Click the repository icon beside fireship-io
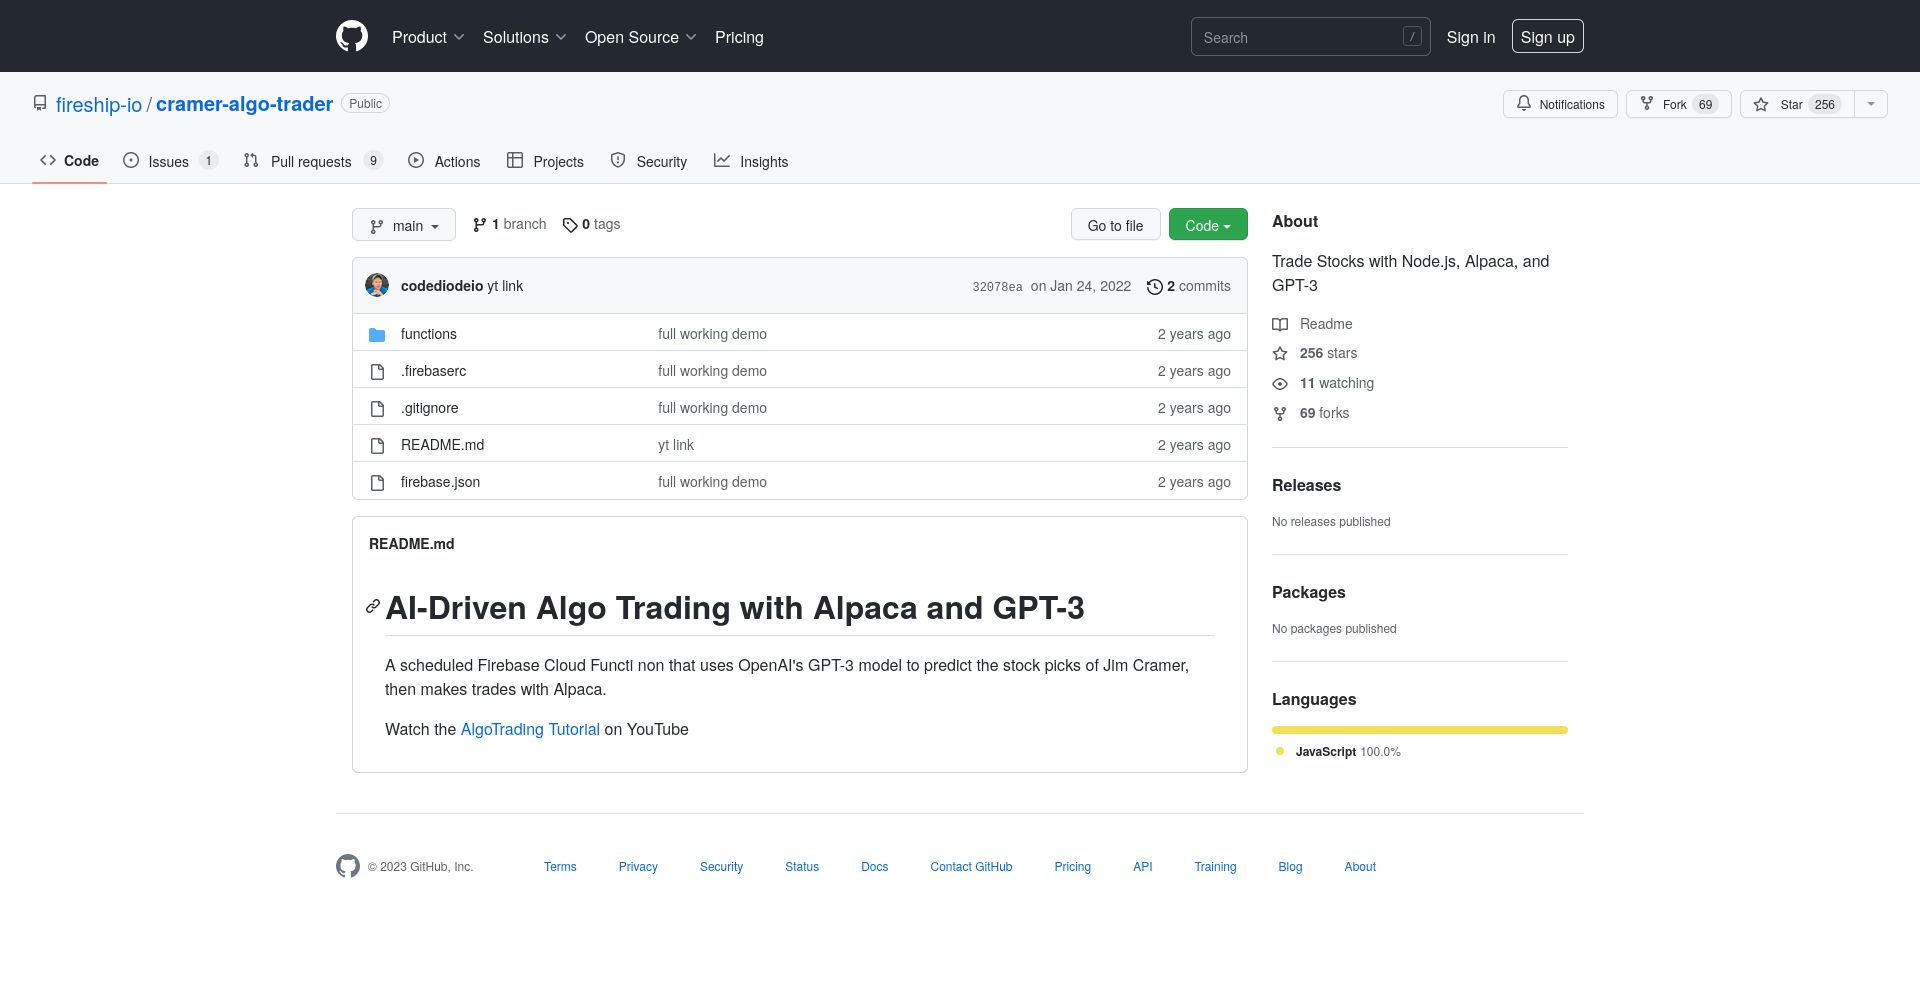This screenshot has width=1920, height=995. (40, 103)
